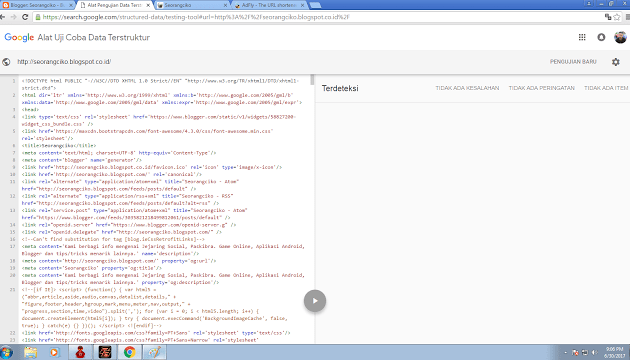Bookmark this page with the star icon
Image resolution: width=630 pixels, height=360 pixels.
(617, 17)
